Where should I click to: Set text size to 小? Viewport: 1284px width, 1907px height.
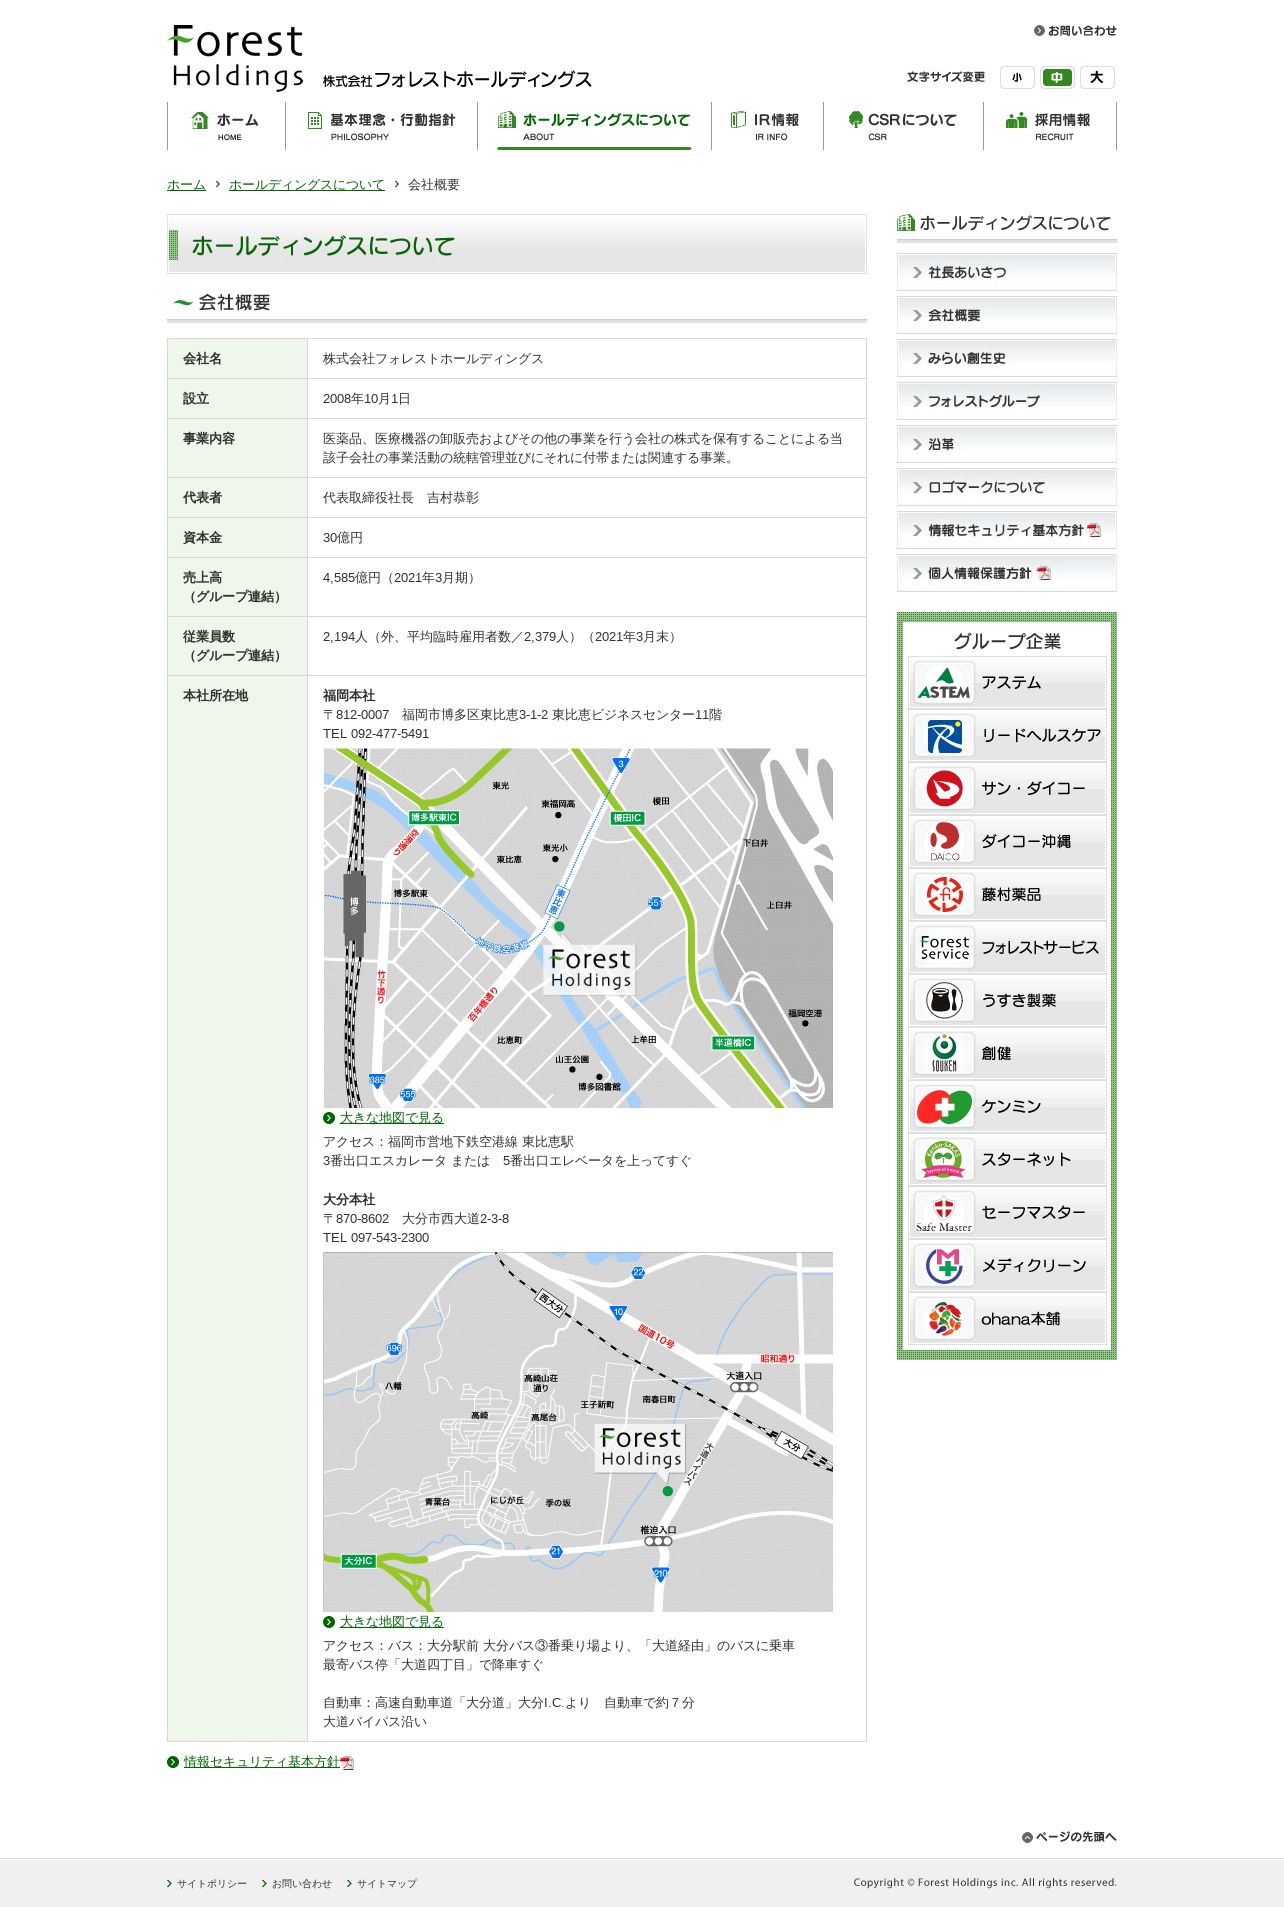click(1017, 78)
